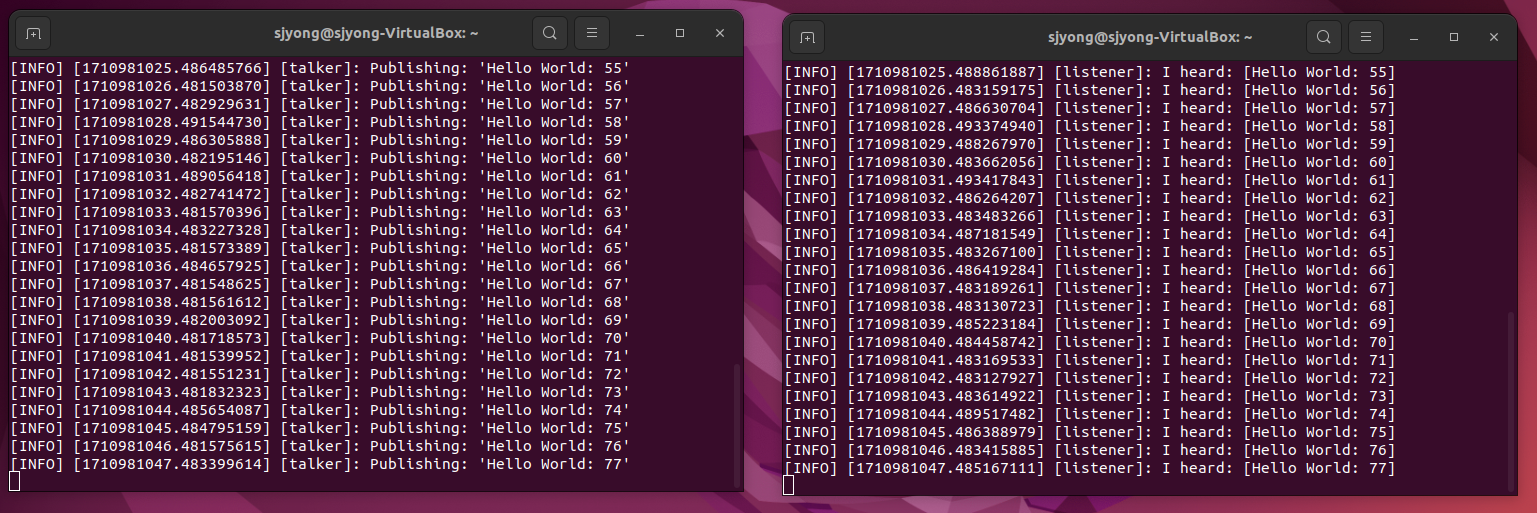Click talker line 'Hello World: 59'
Image resolution: width=1537 pixels, height=513 pixels.
tap(319, 140)
